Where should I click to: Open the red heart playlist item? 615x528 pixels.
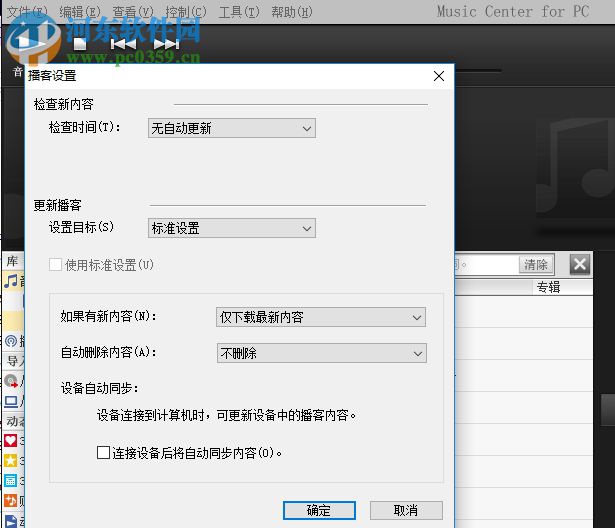pos(11,440)
